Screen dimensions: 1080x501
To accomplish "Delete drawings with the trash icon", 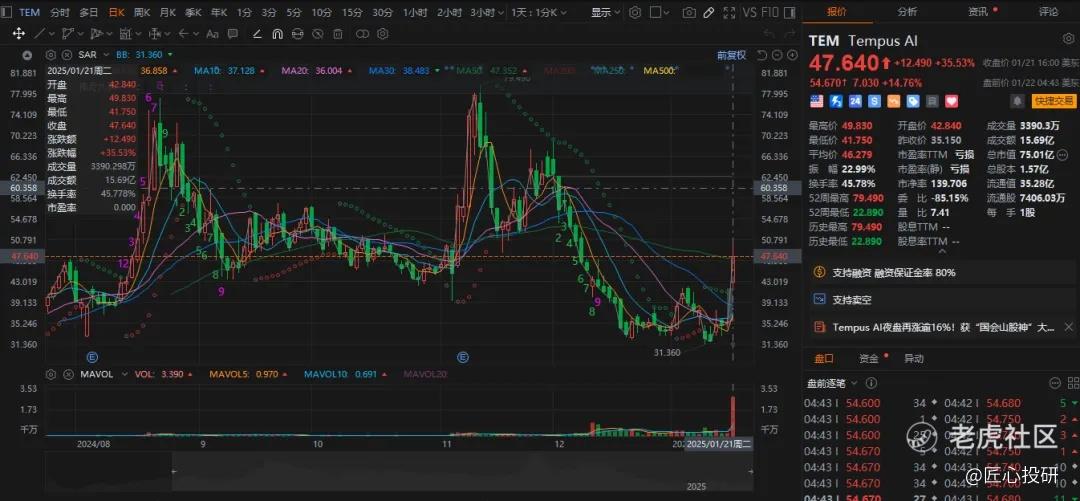I will pyautogui.click(x=338, y=34).
